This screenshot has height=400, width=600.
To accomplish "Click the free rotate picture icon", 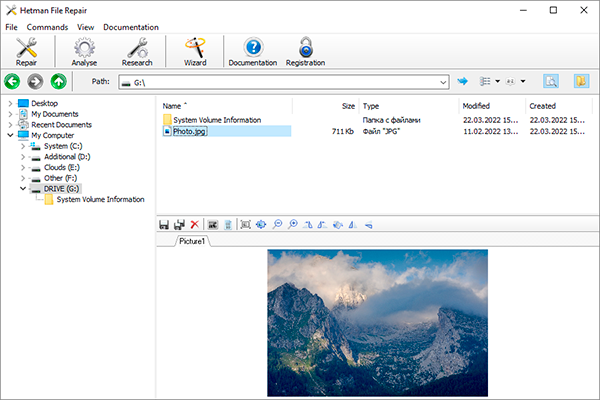I will click(x=338, y=225).
